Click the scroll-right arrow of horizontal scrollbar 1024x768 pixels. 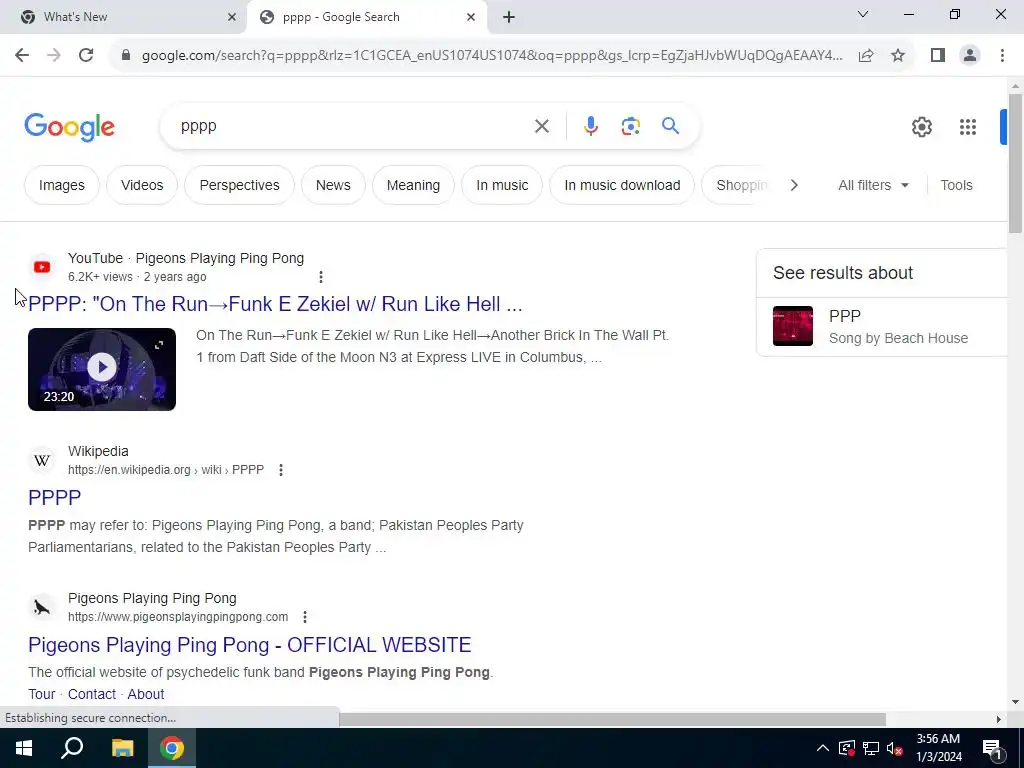click(999, 719)
